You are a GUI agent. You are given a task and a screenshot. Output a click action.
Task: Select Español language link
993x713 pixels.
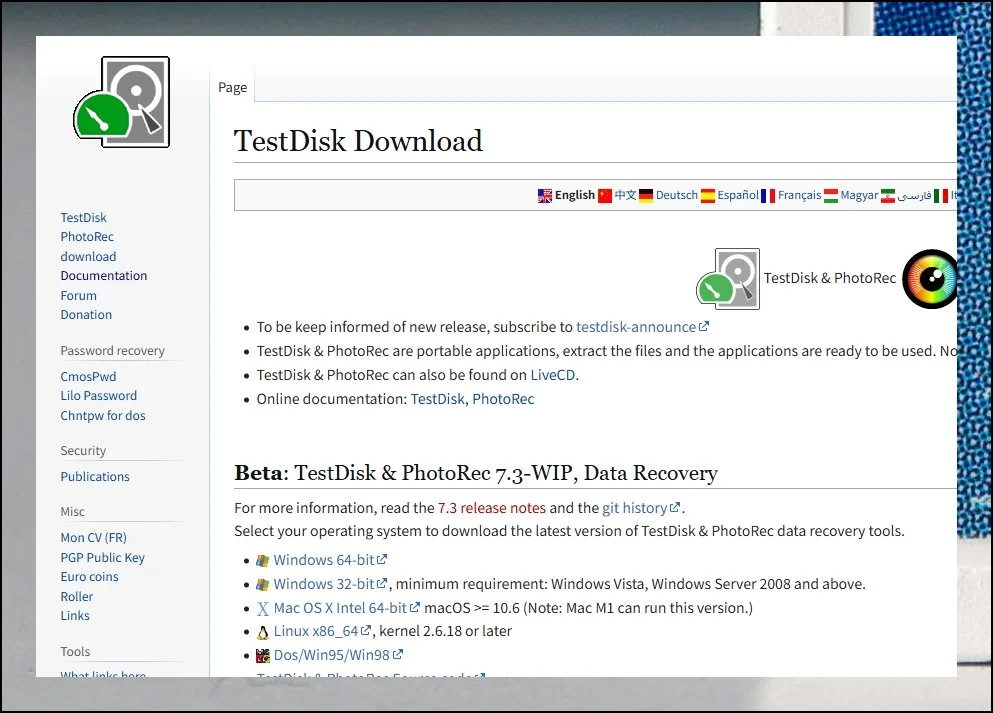point(737,196)
